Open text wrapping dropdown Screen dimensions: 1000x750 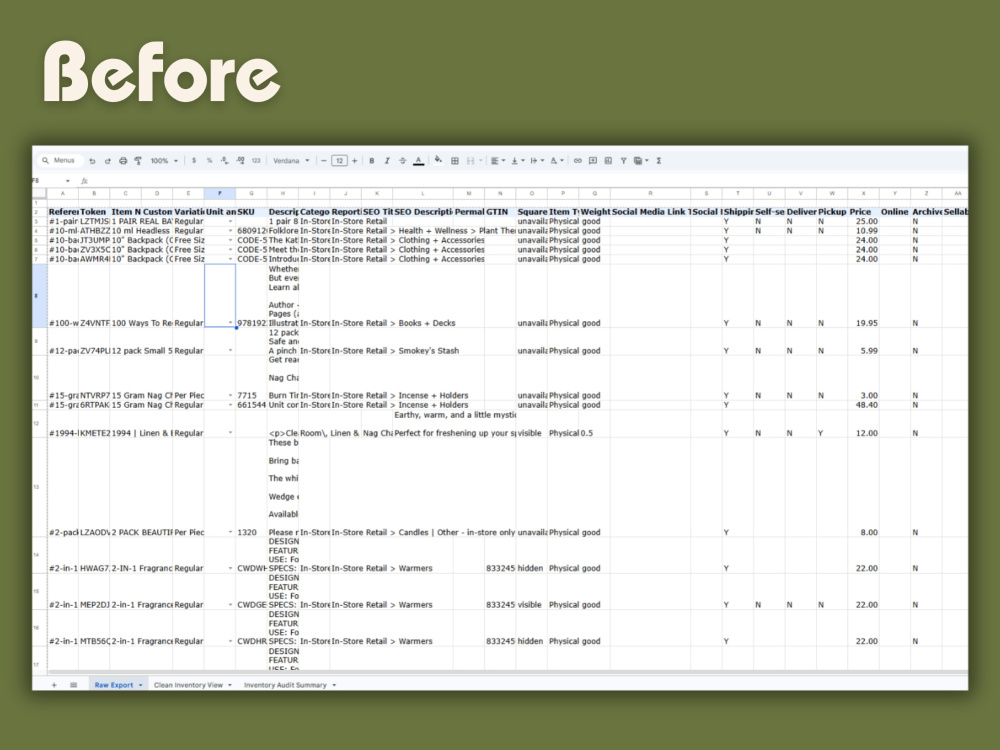point(537,161)
